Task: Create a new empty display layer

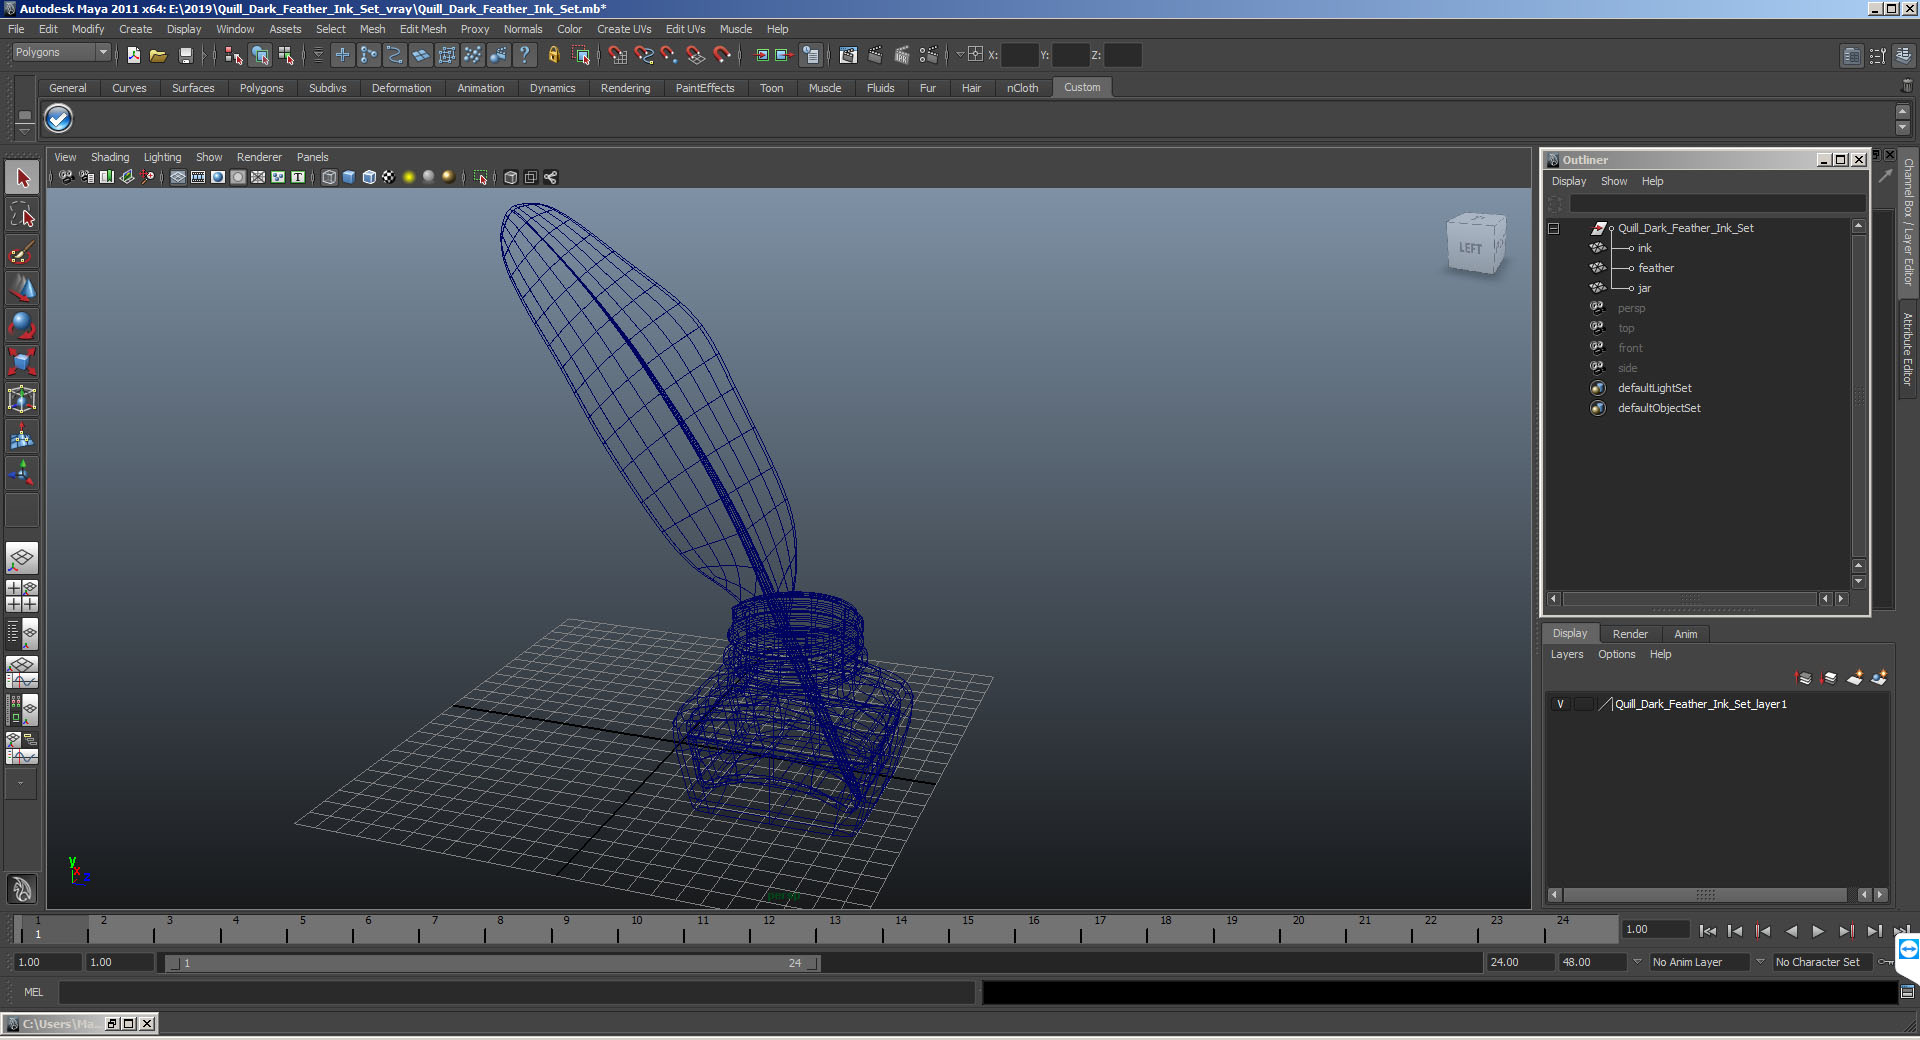Action: coord(1855,678)
